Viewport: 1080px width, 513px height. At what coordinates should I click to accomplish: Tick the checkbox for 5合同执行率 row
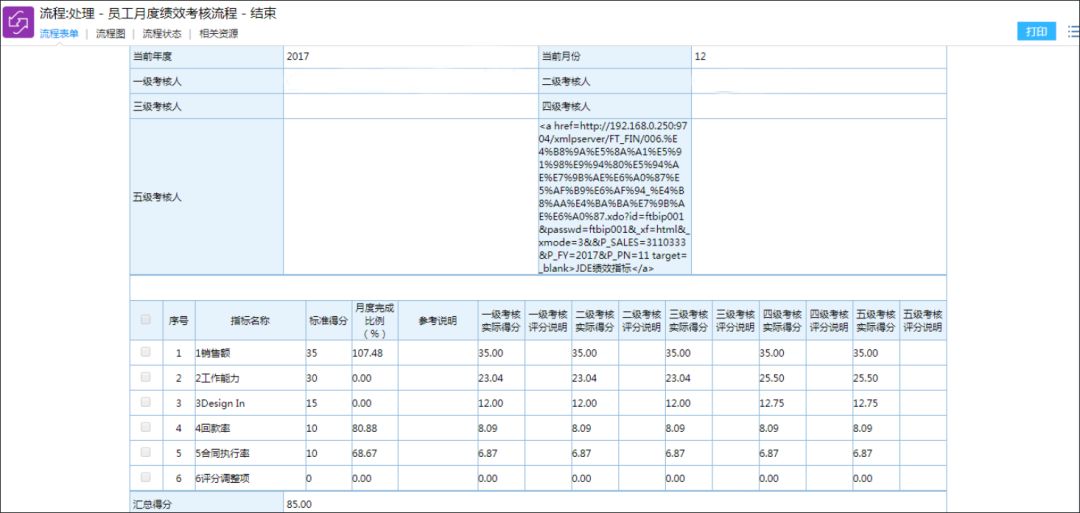click(x=145, y=452)
